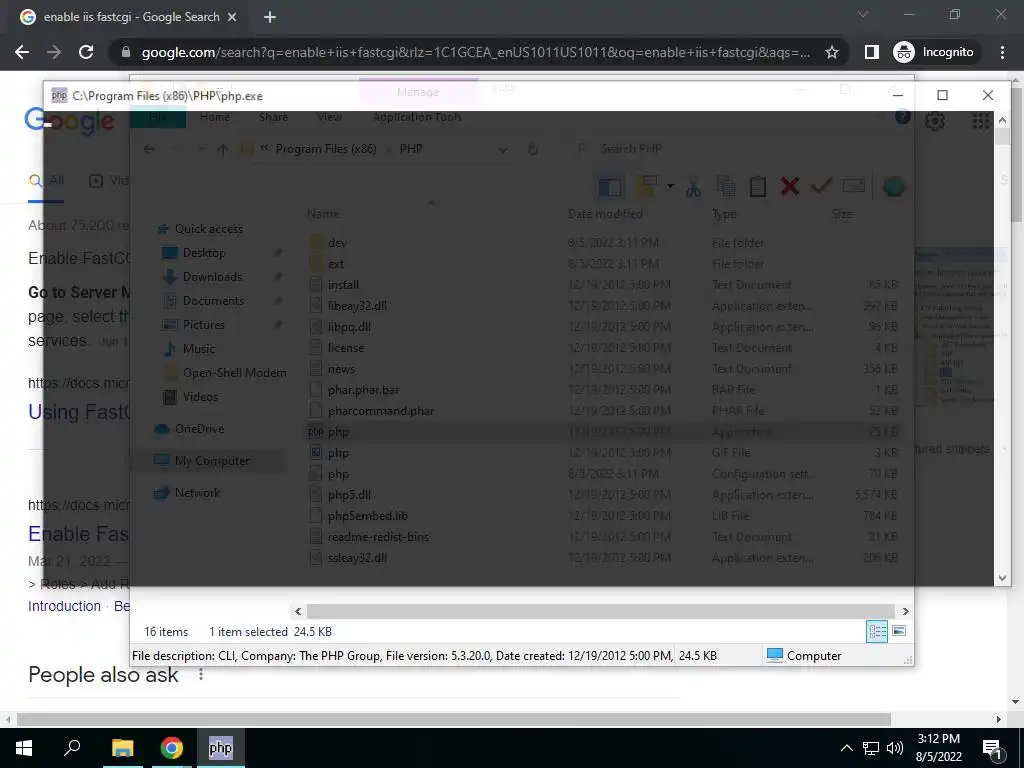Select the libeay32.dll file row

pos(604,306)
